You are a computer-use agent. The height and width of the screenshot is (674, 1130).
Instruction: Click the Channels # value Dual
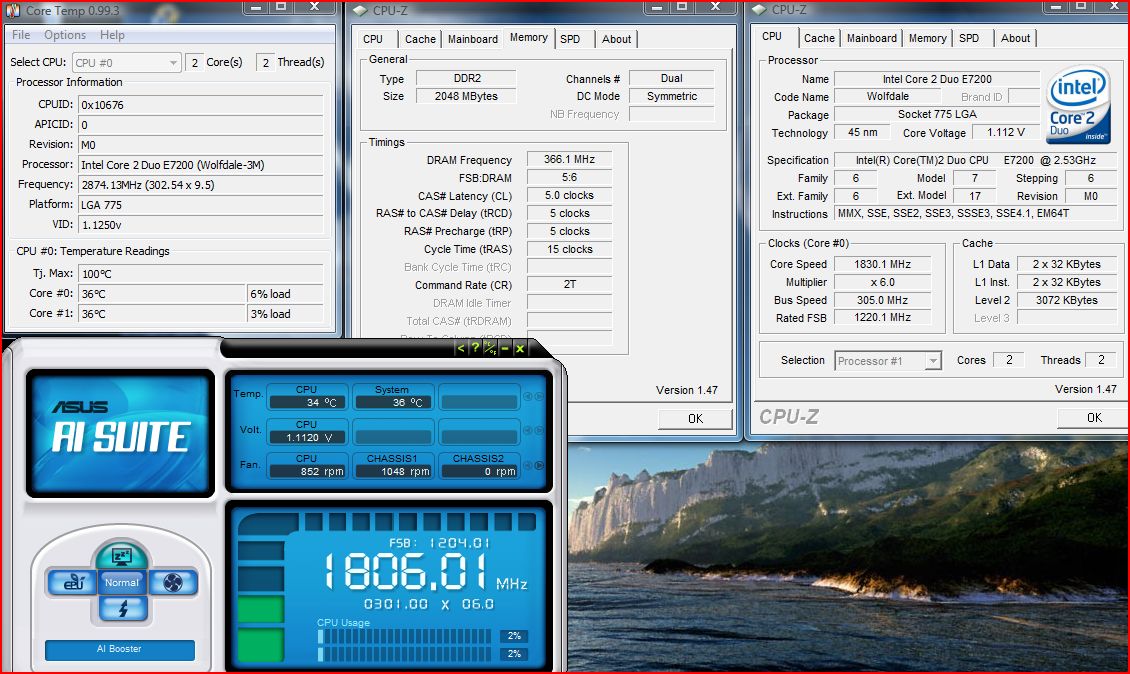click(x=672, y=79)
